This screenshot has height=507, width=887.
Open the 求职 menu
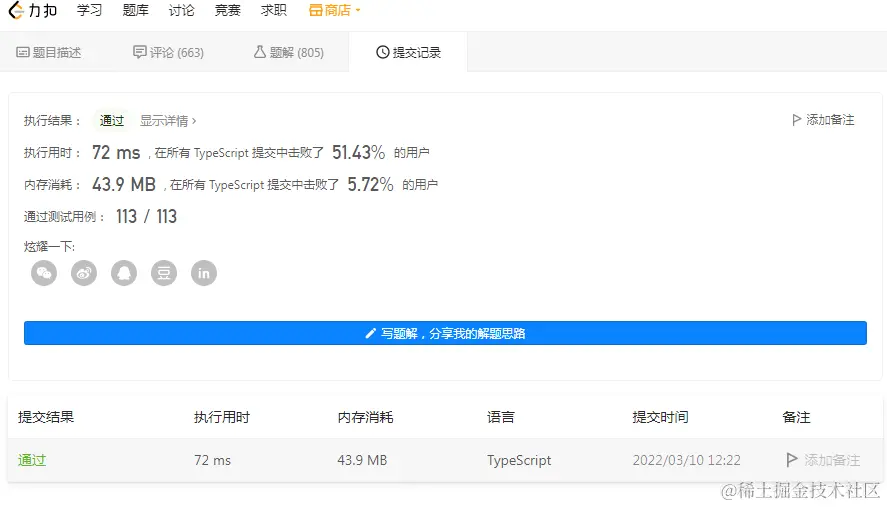(x=274, y=10)
